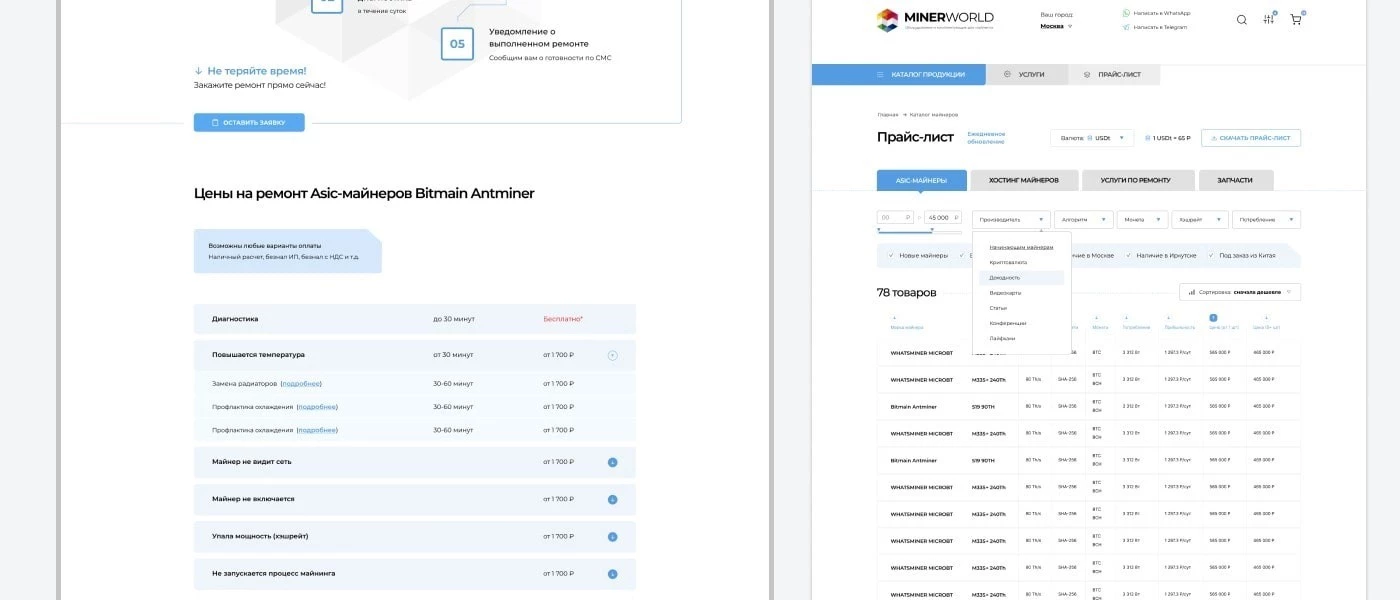Select "Доходность" in the open dropdown list
The width and height of the screenshot is (1400, 600).
(x=1005, y=277)
